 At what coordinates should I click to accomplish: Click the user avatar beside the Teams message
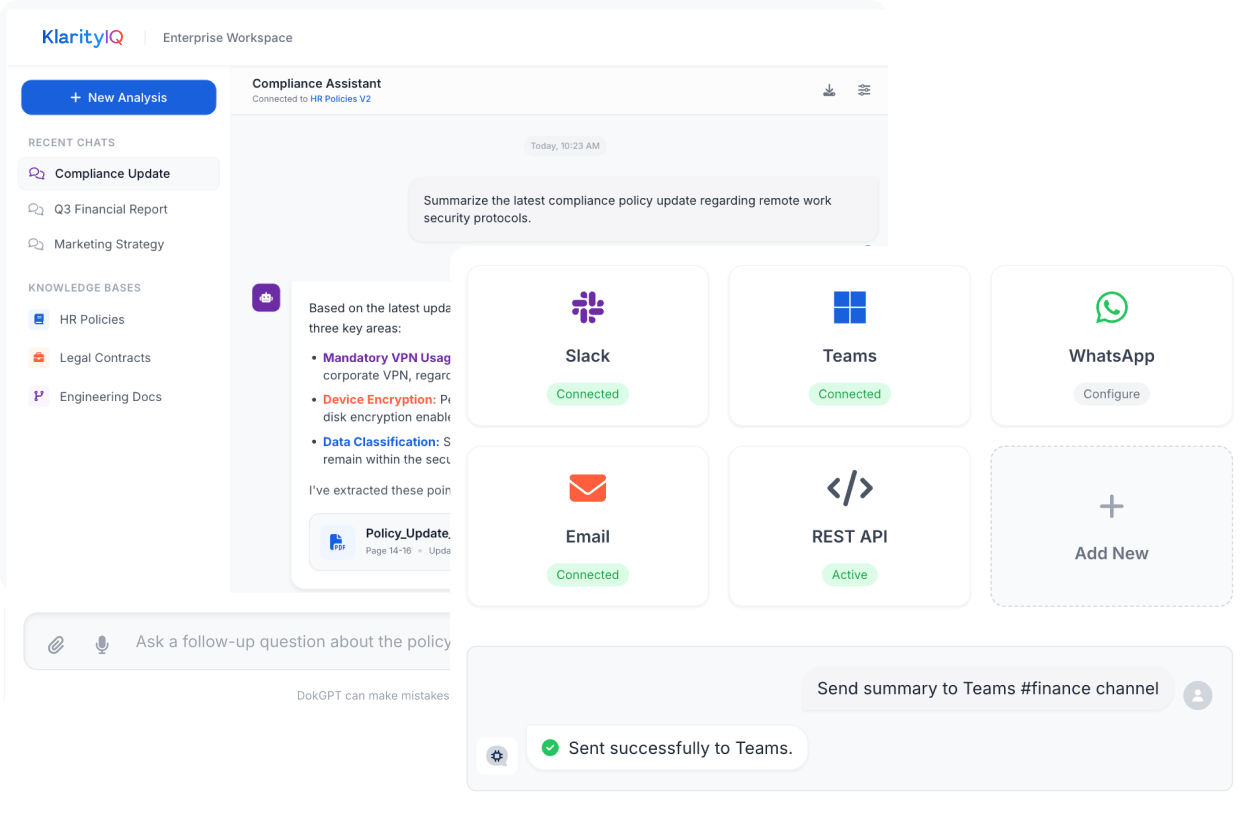1197,695
